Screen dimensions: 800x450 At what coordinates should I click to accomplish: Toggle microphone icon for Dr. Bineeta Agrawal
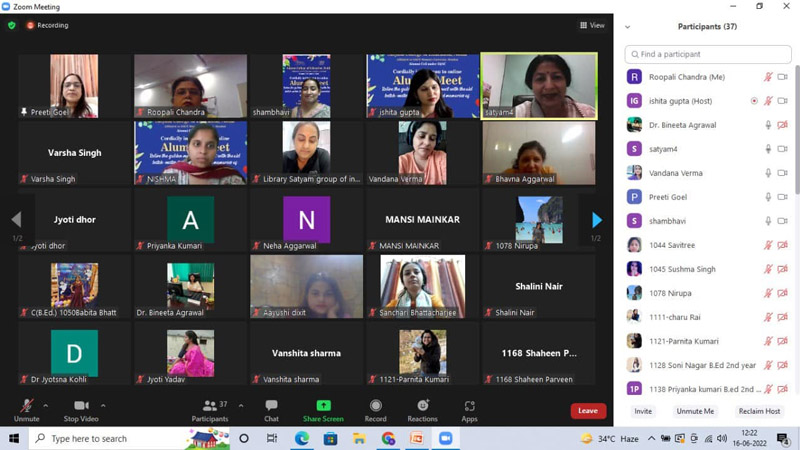click(x=768, y=125)
